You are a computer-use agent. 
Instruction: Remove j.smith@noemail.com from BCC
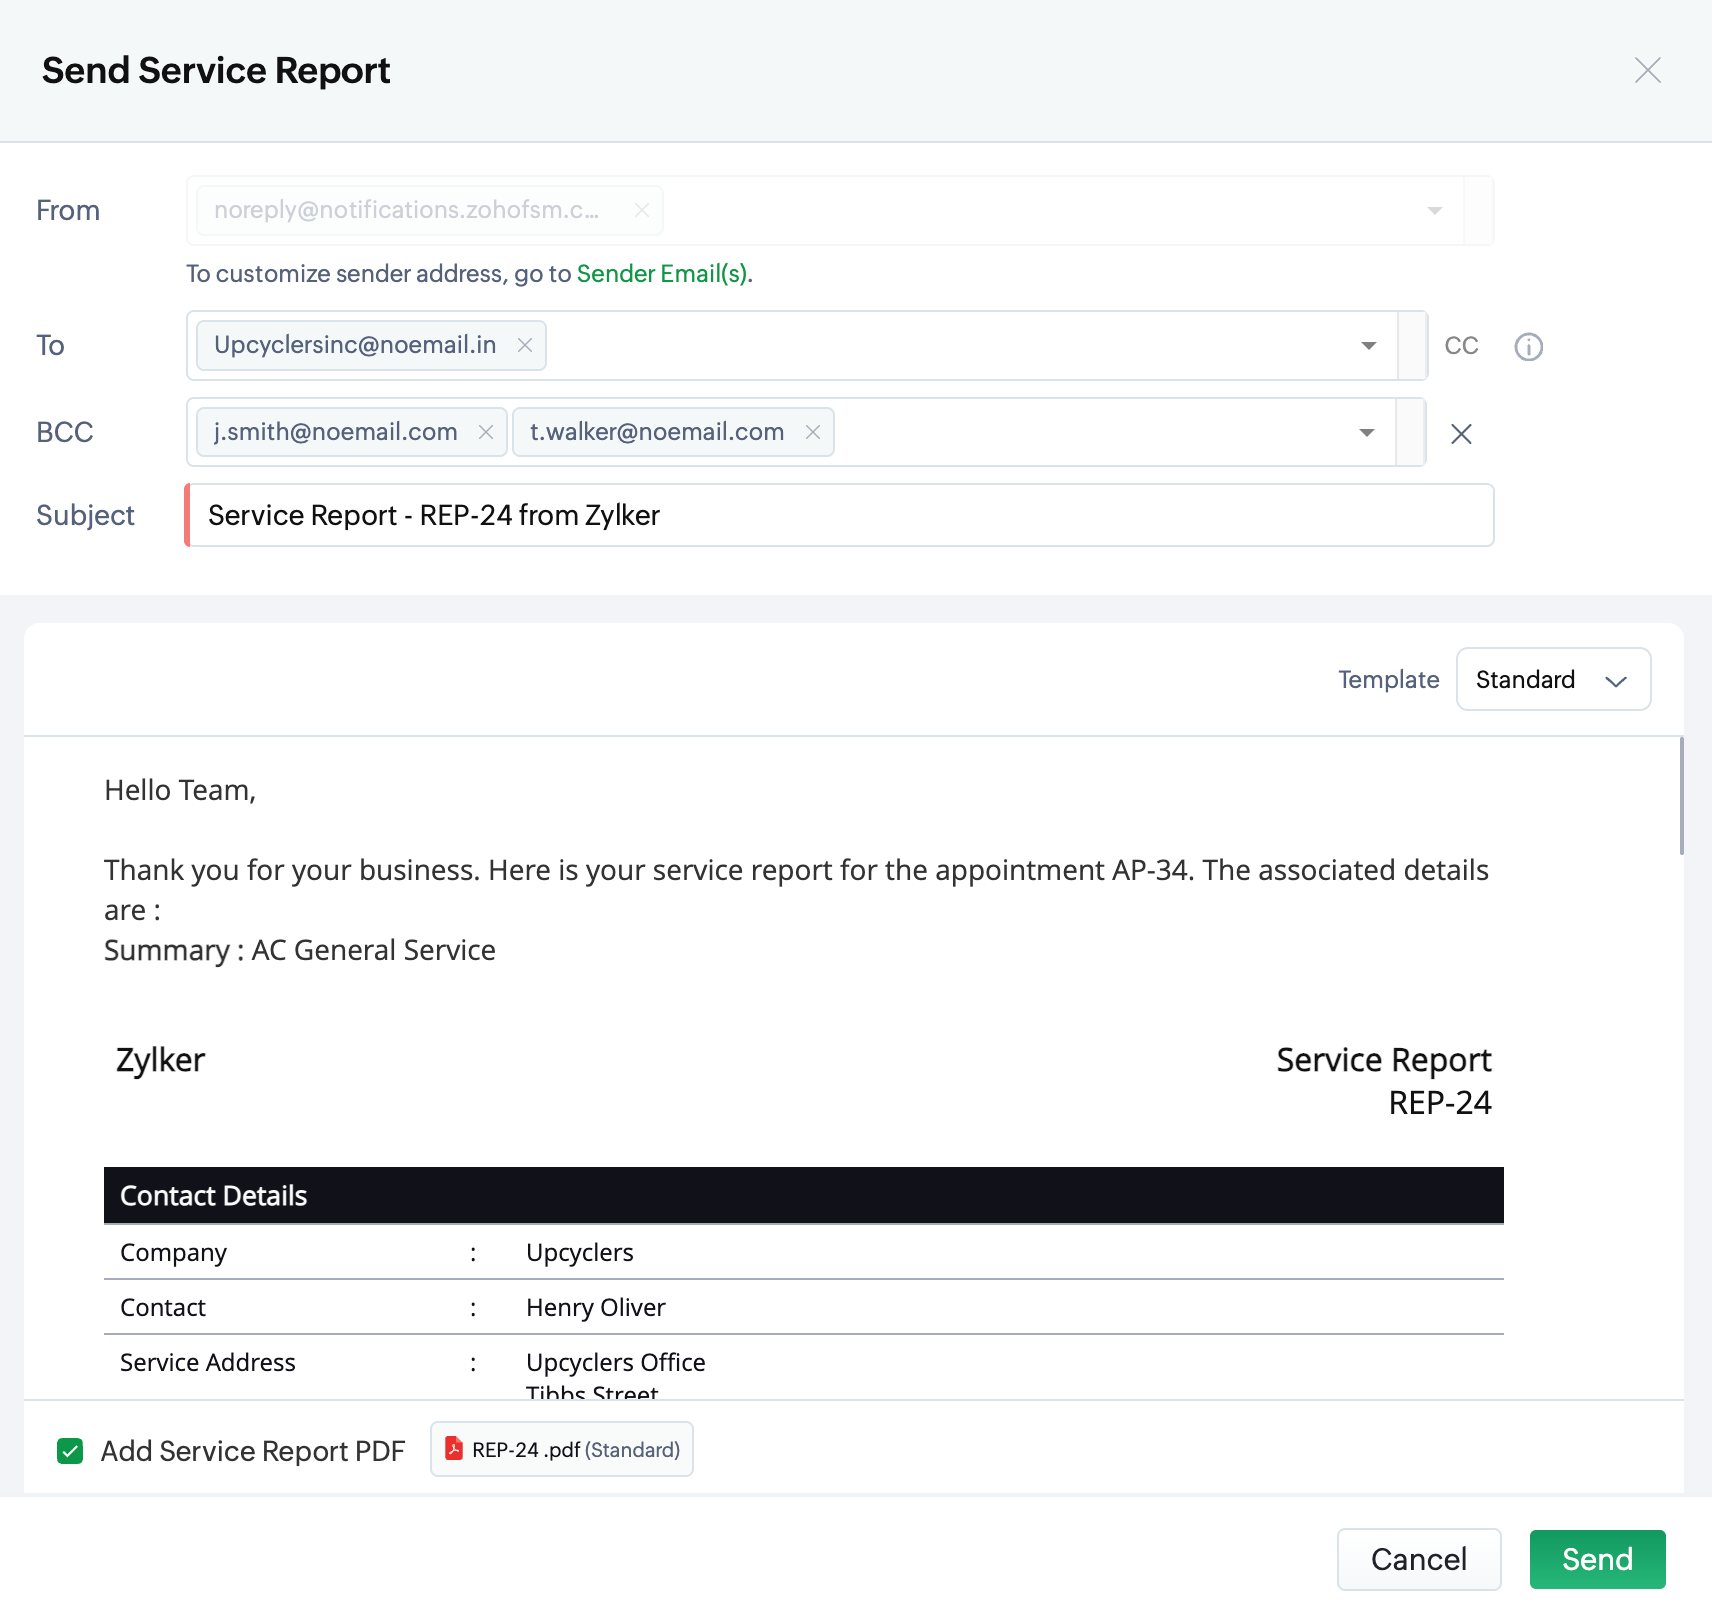pos(486,432)
